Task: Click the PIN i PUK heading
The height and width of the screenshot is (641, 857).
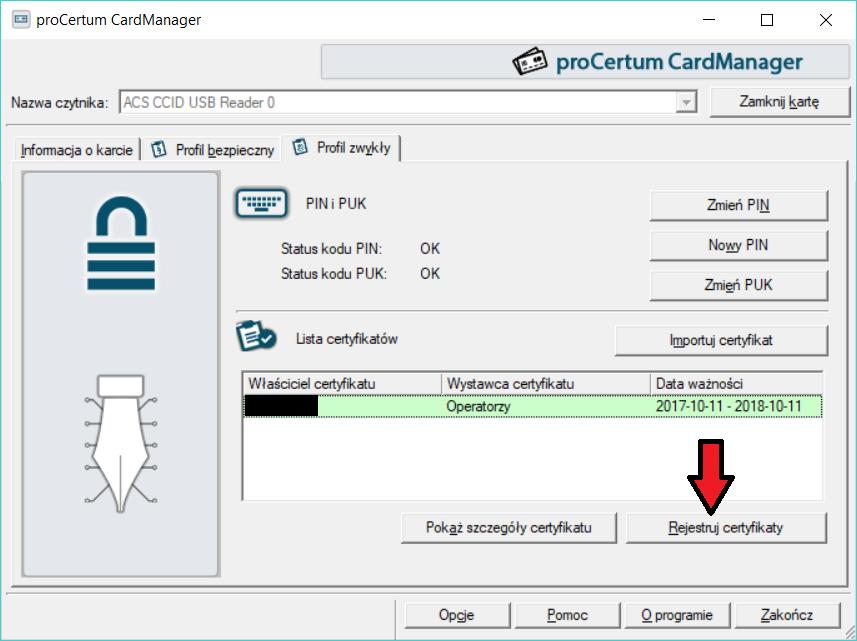Action: coord(336,204)
